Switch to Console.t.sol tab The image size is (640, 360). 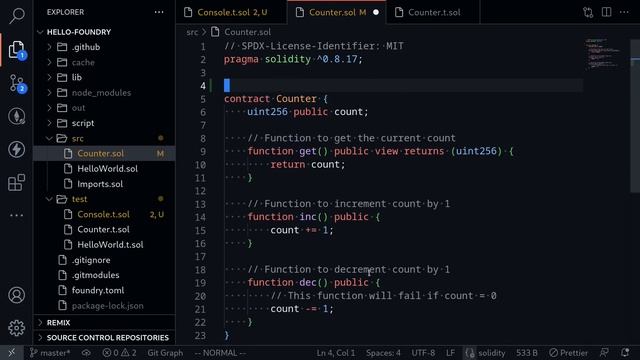point(232,12)
